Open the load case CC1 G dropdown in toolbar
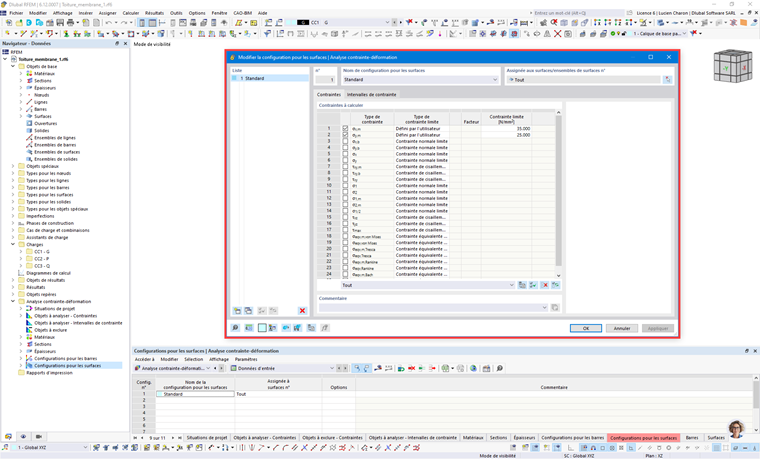 click(387, 22)
